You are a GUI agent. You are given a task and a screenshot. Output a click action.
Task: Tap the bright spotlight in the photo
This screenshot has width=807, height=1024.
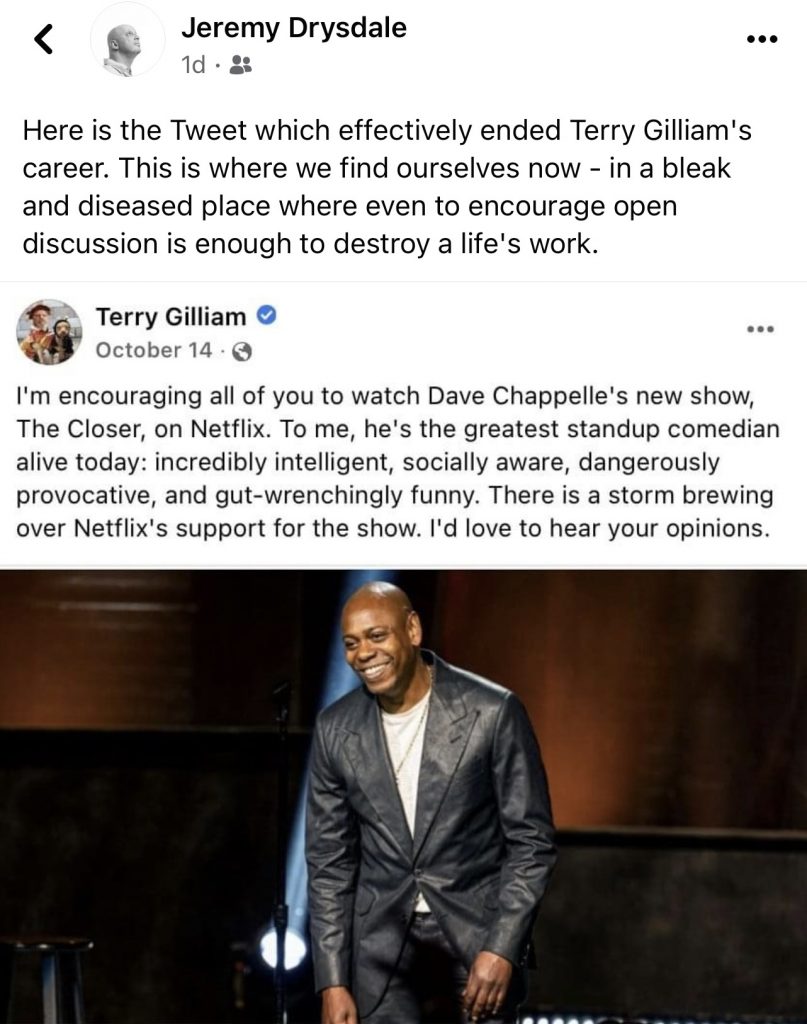point(283,948)
